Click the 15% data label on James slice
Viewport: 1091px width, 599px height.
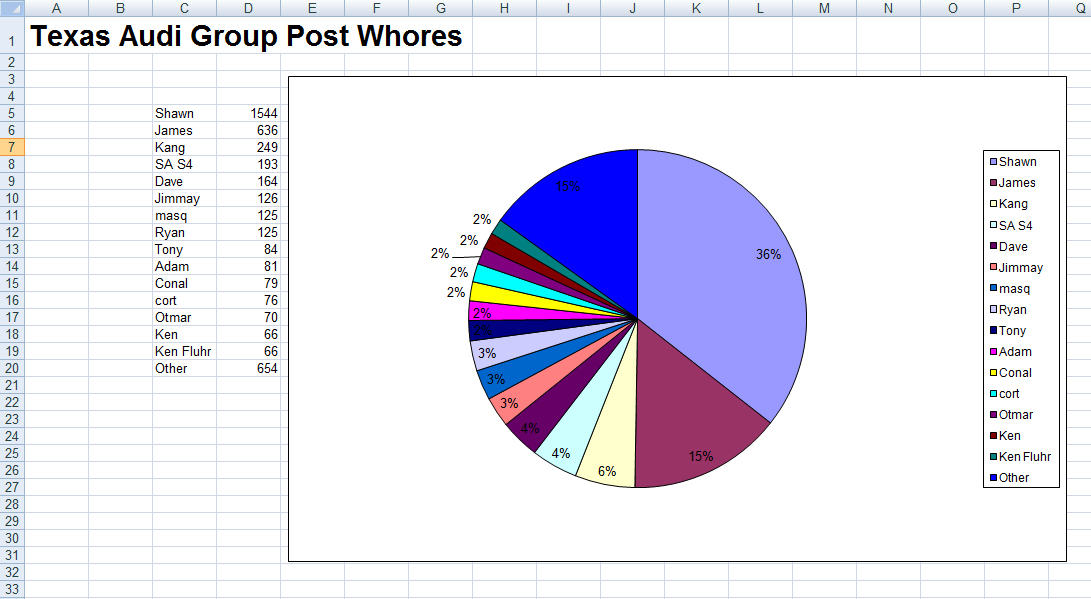point(701,456)
